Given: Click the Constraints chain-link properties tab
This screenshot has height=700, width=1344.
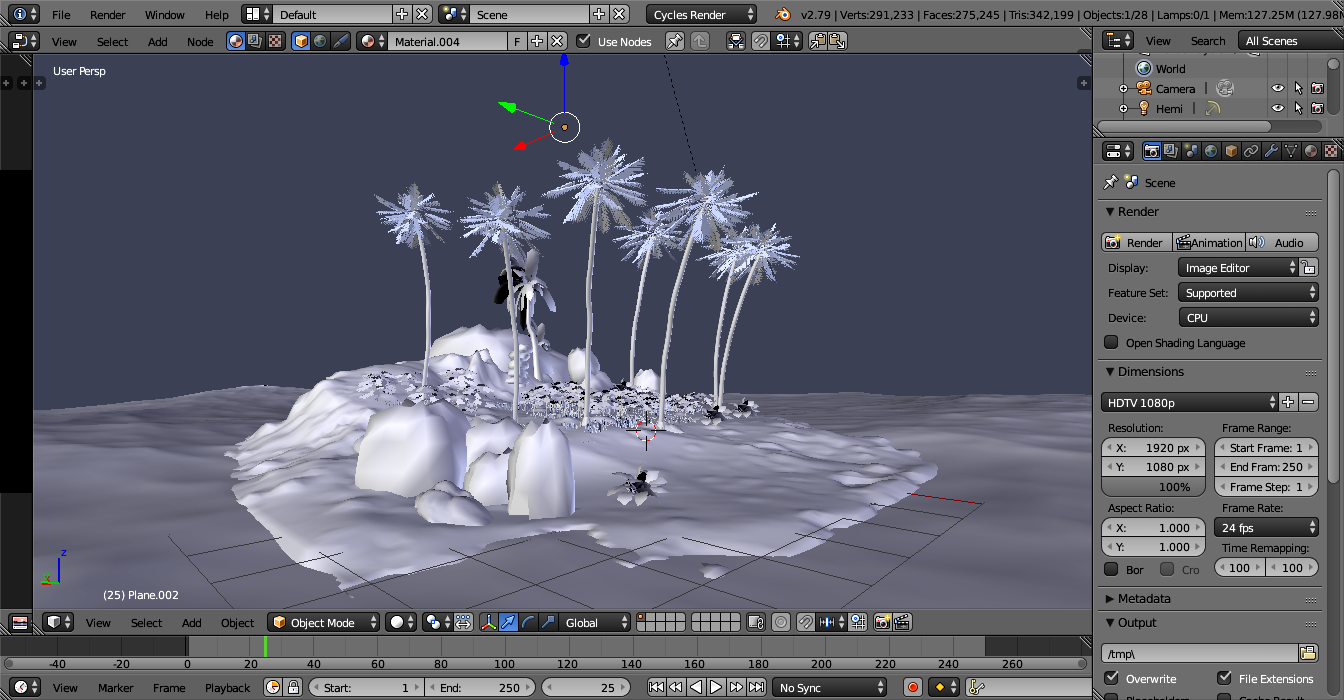Looking at the screenshot, I should [1251, 151].
